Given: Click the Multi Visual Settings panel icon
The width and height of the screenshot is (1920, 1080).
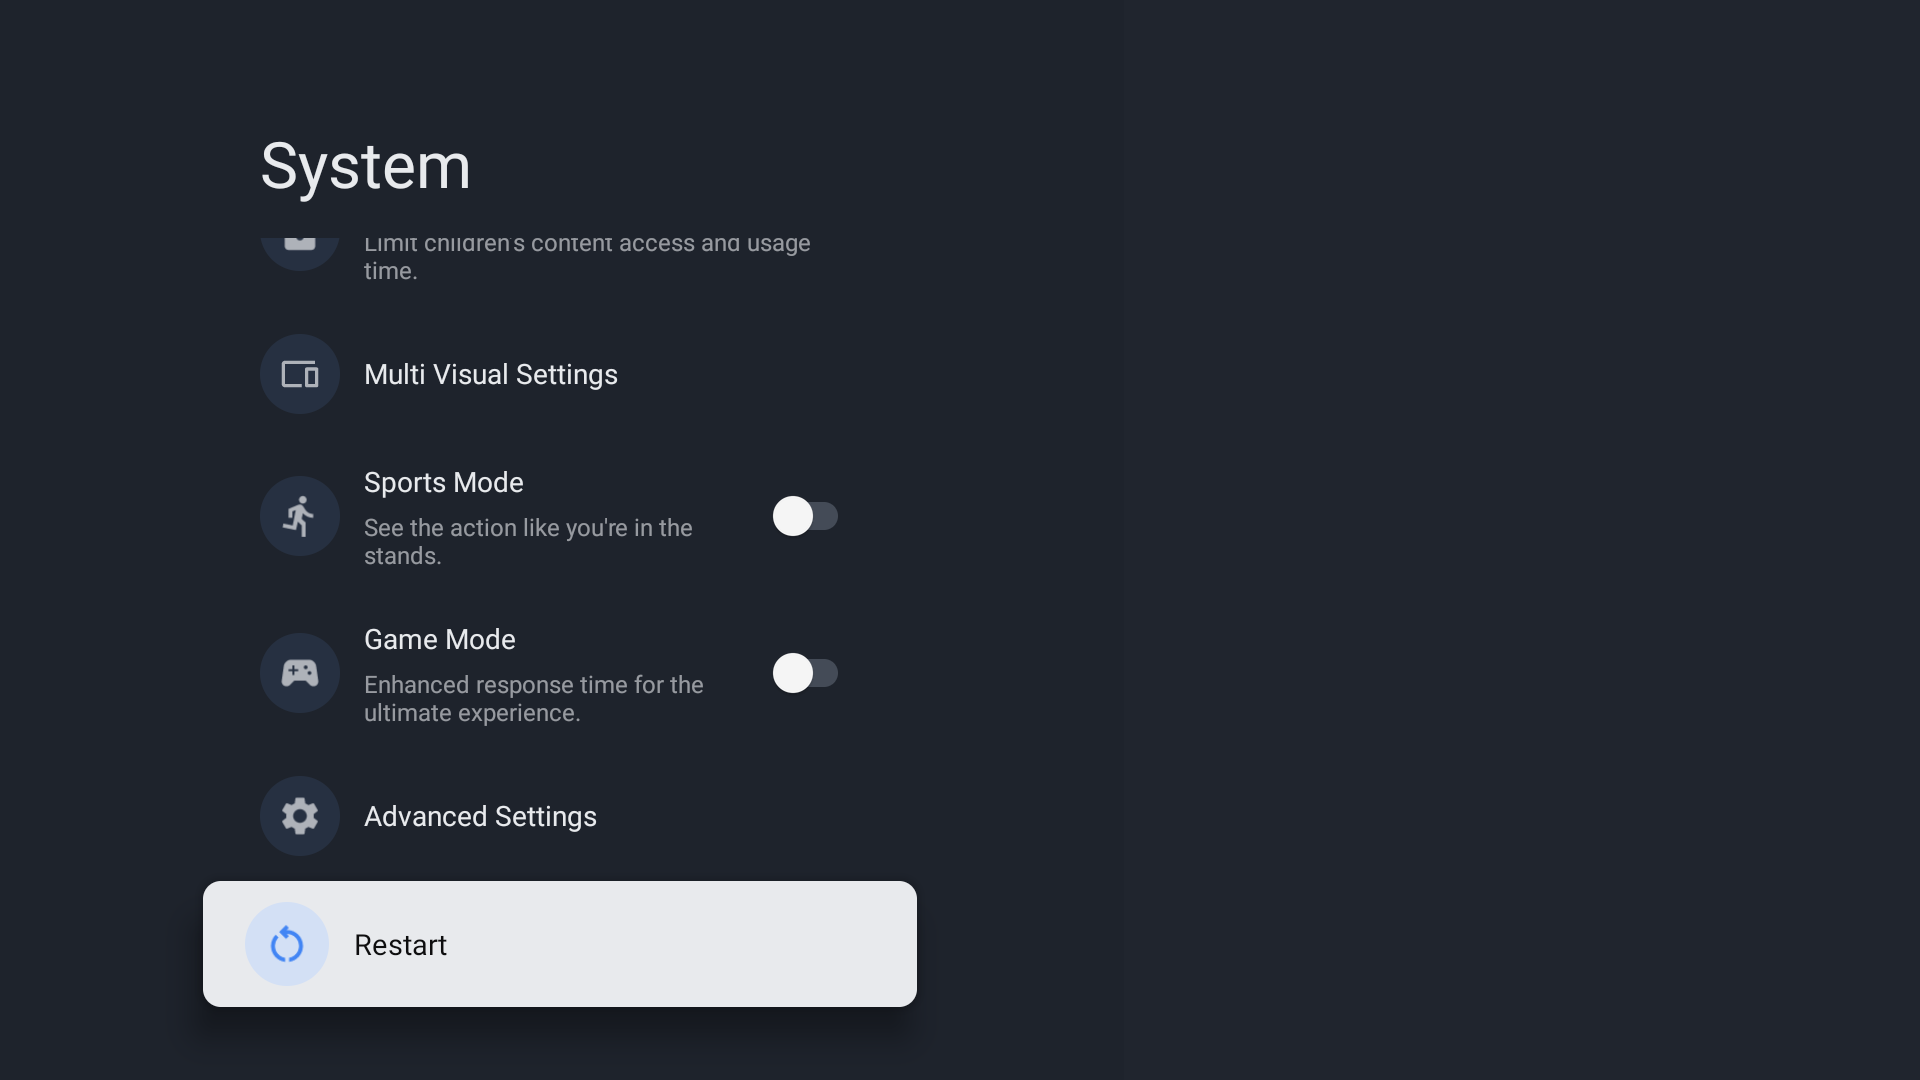Looking at the screenshot, I should (x=299, y=373).
